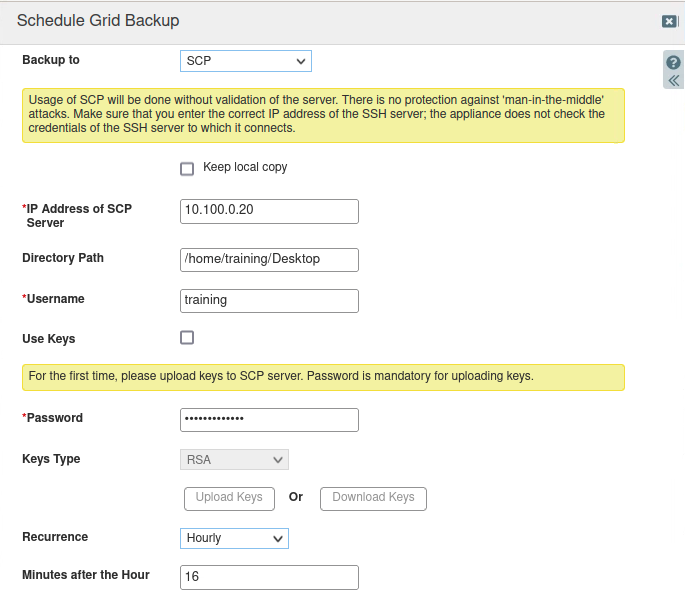Image resolution: width=685 pixels, height=598 pixels.
Task: Close the Schedule Grid Backup dialog
Action: (669, 21)
